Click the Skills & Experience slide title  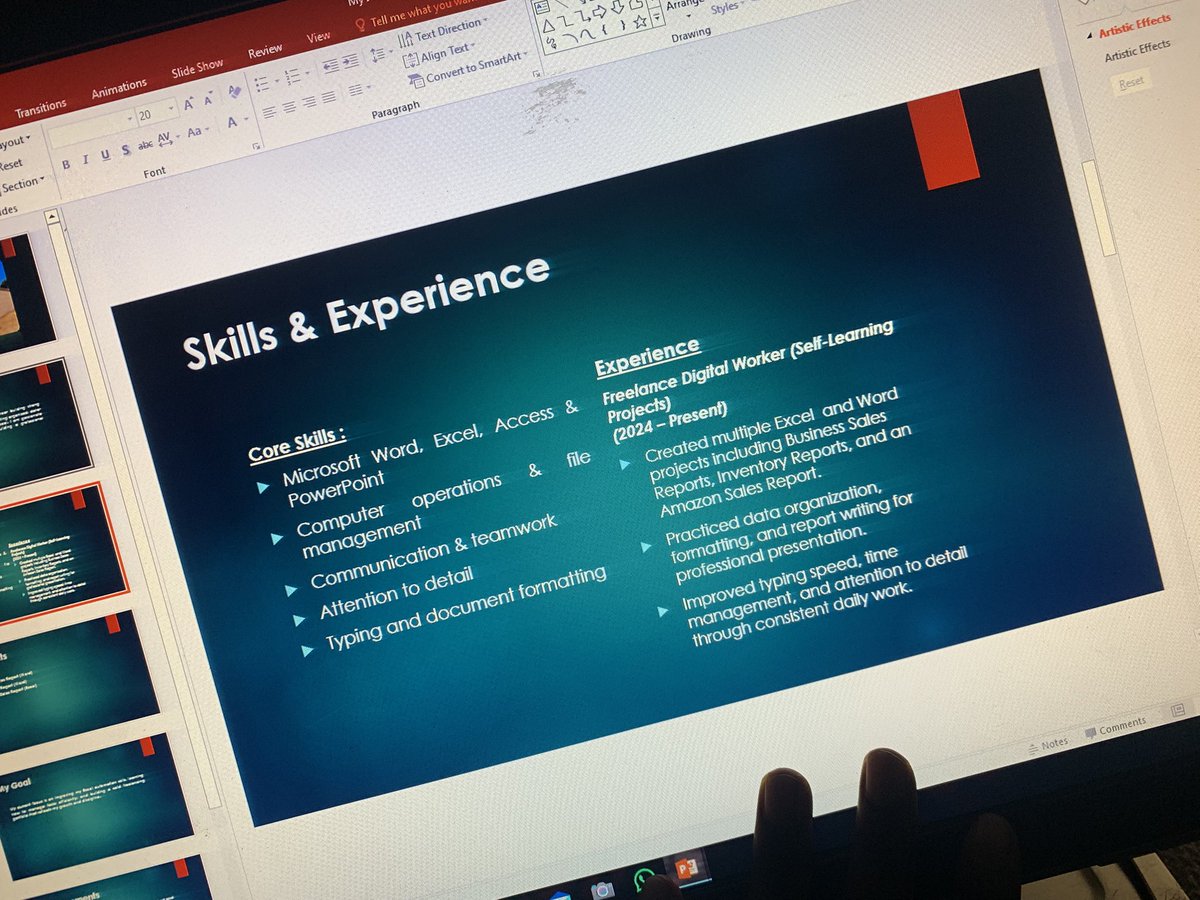click(366, 313)
